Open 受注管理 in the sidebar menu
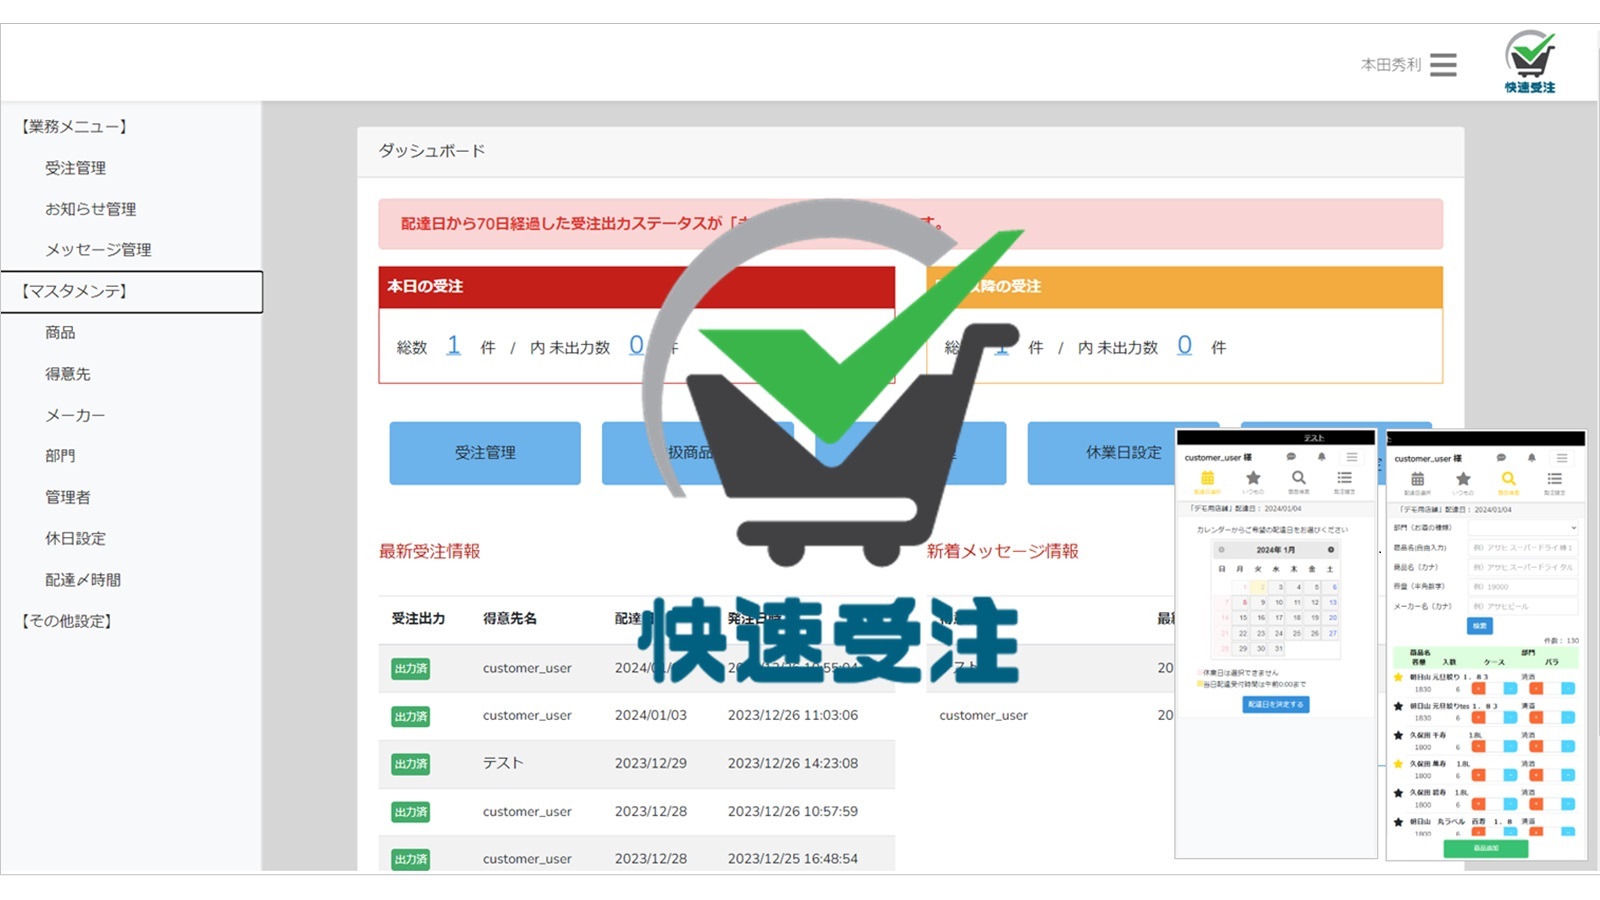The width and height of the screenshot is (1600, 900). [75, 168]
